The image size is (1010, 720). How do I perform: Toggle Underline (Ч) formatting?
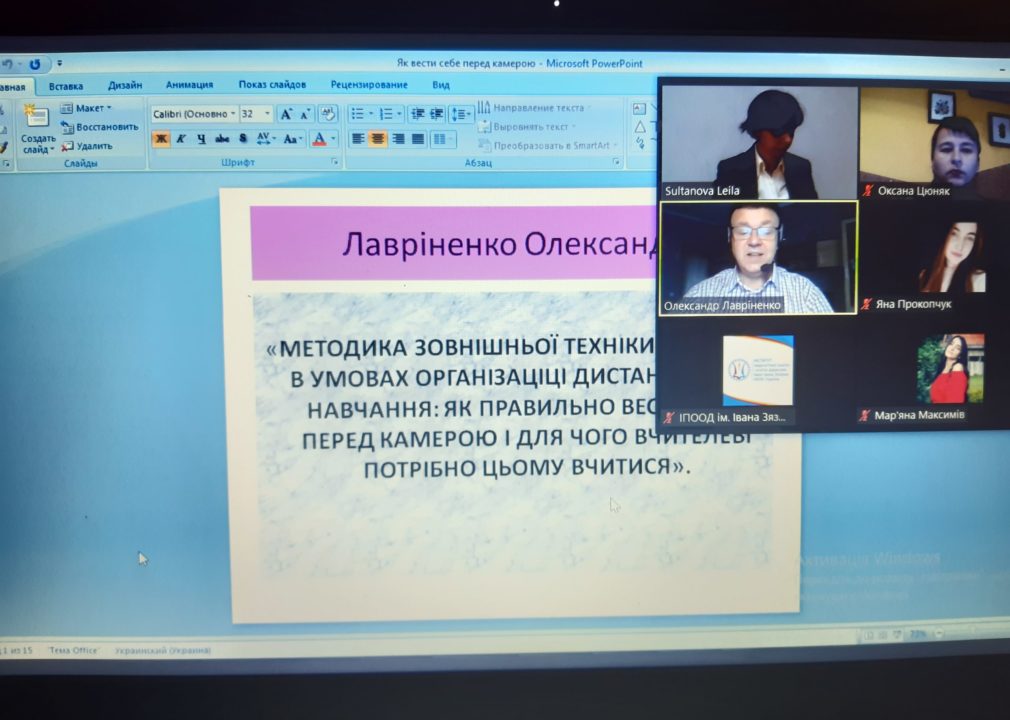pyautogui.click(x=202, y=138)
